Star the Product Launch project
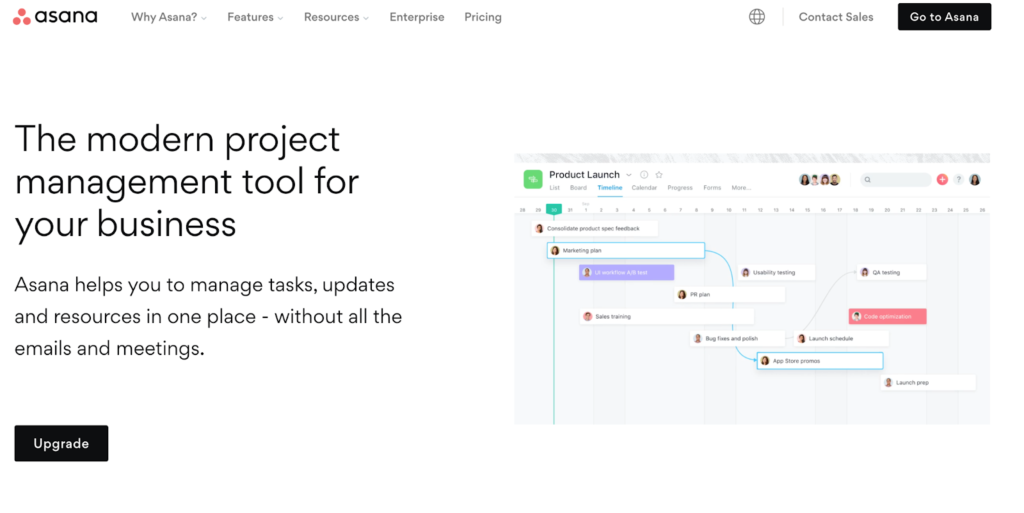 point(659,174)
